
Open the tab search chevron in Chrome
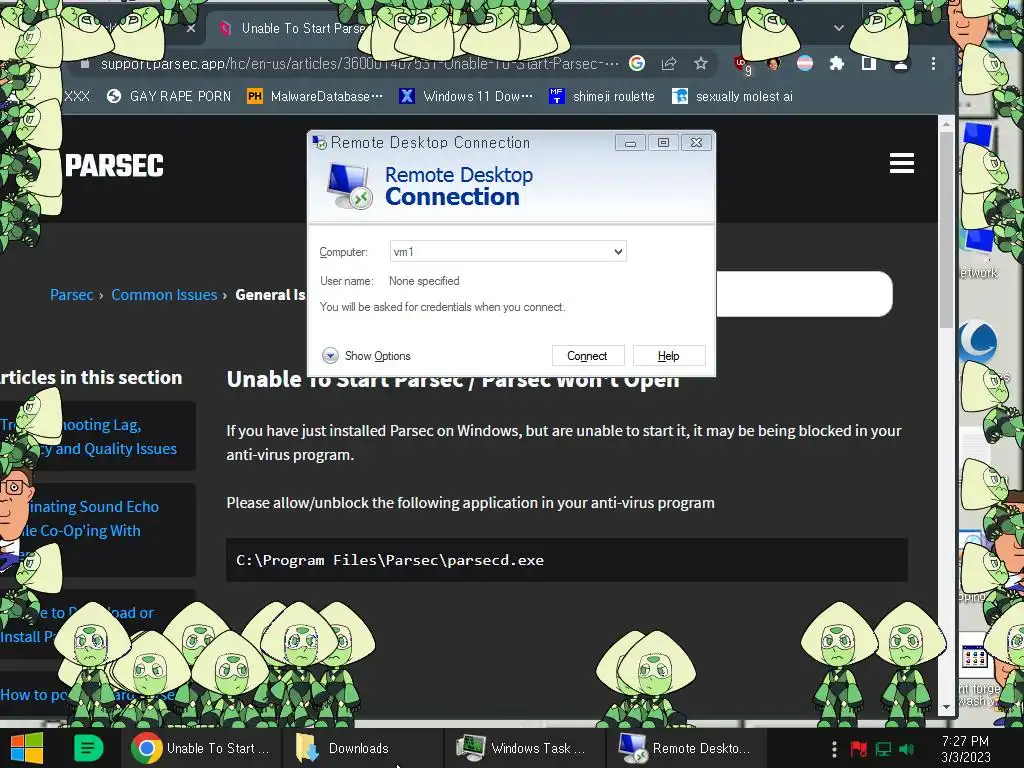(839, 28)
